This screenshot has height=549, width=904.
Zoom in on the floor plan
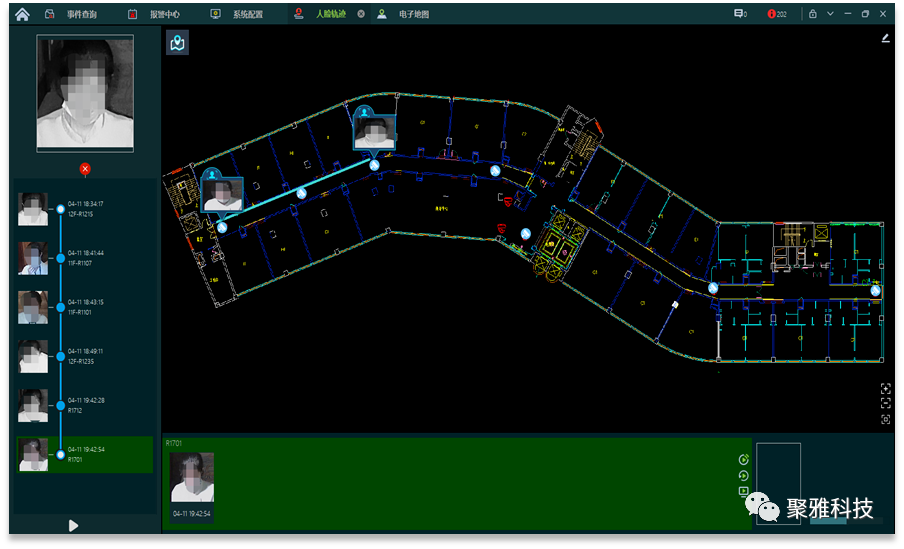tap(885, 388)
